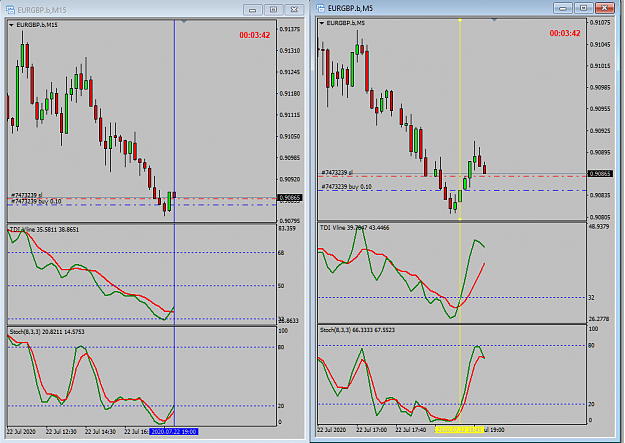Viewport: 625px width, 443px height.
Task: Click the 22 Jul 14:30 time label
Action: (x=100, y=431)
